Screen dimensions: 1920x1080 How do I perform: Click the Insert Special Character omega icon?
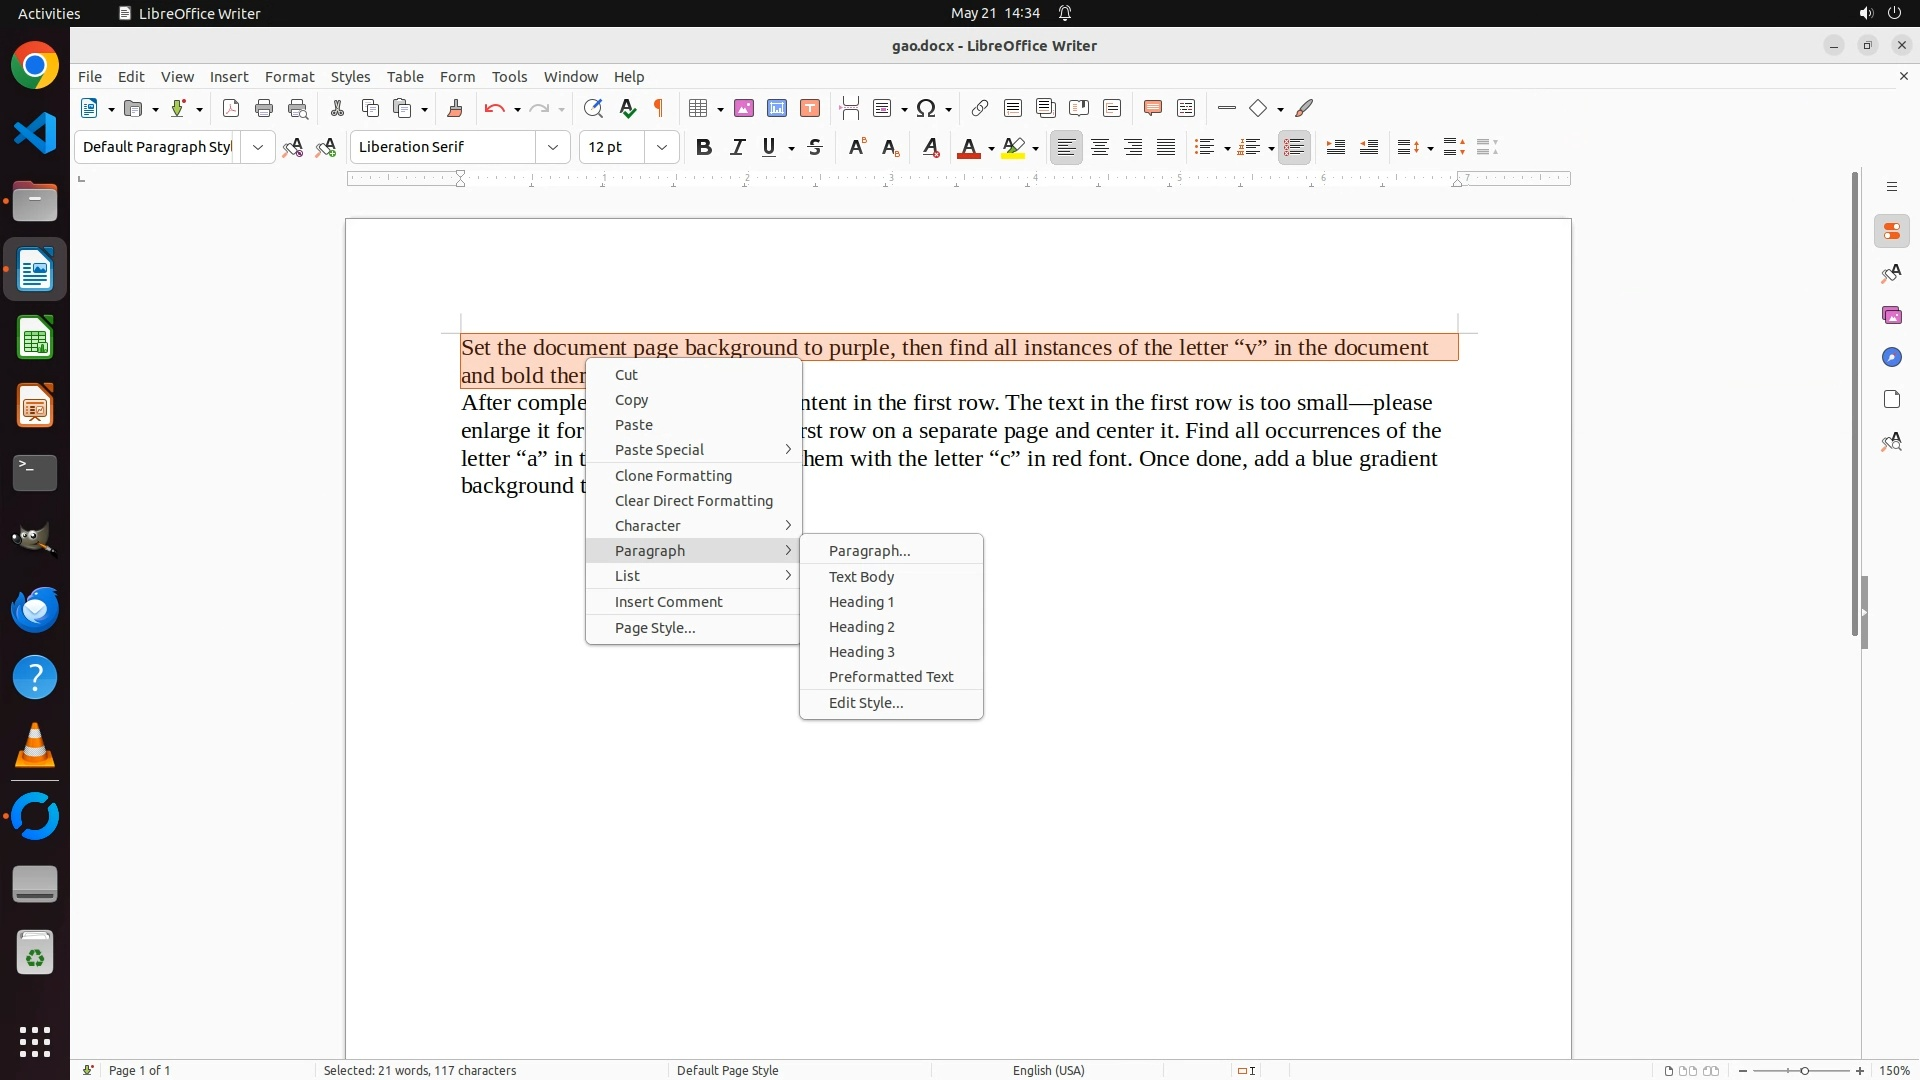[926, 108]
